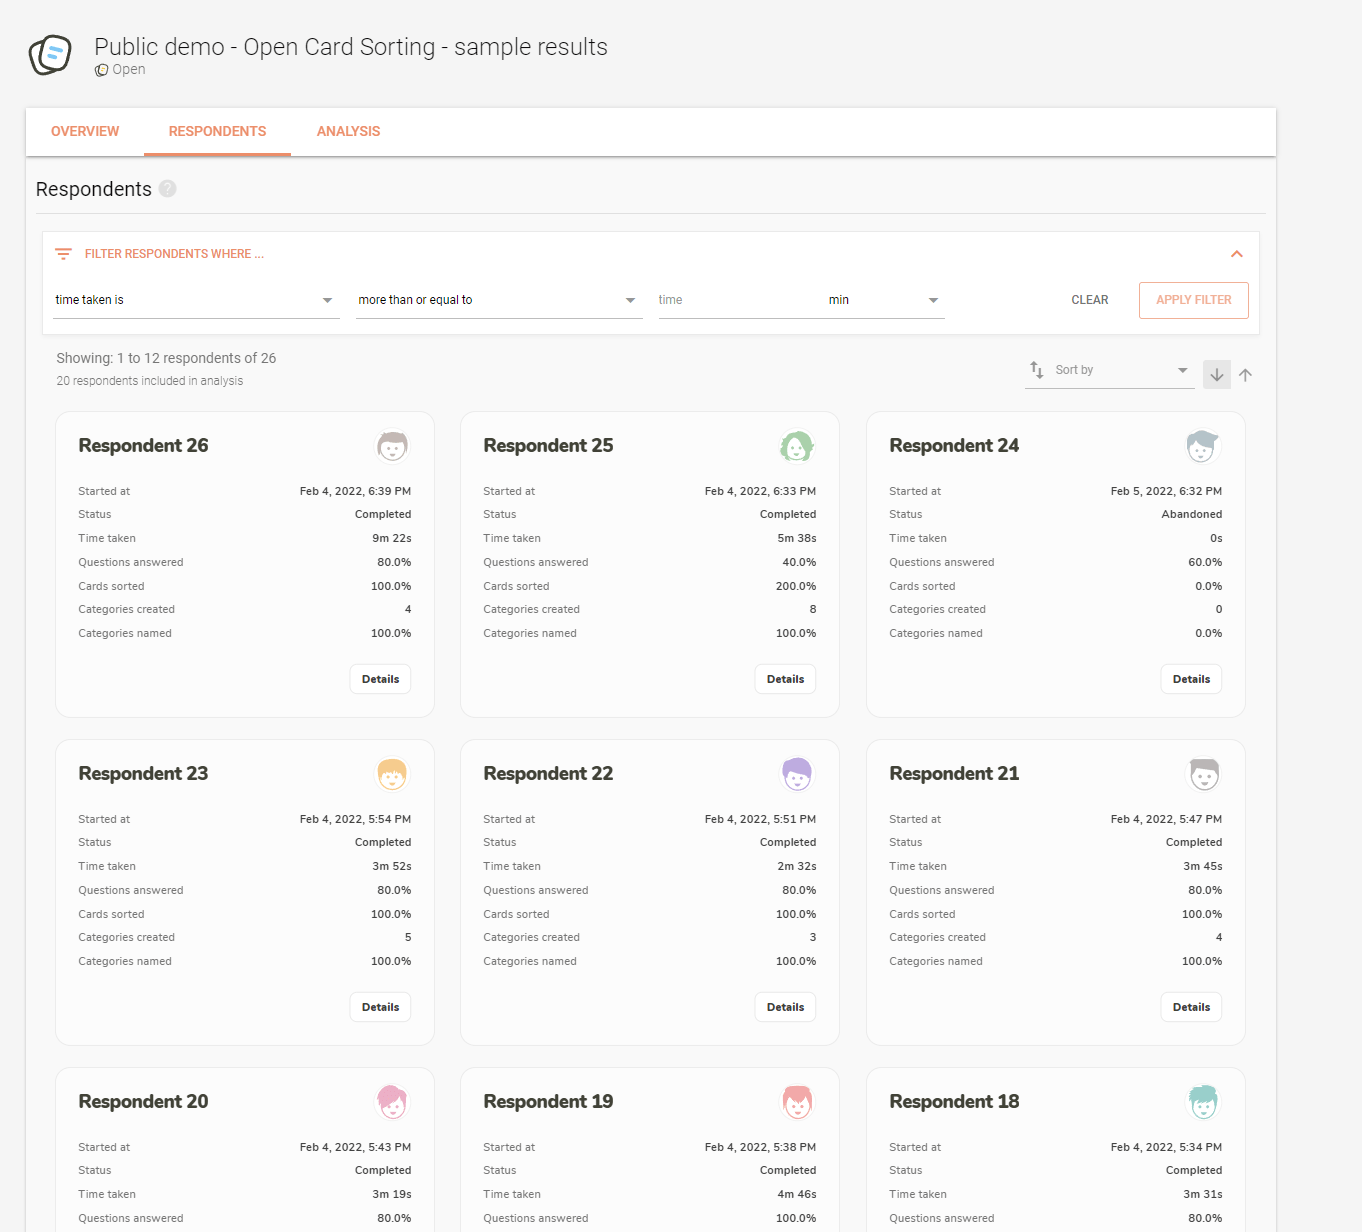Switch to the Overview tab

(x=85, y=131)
